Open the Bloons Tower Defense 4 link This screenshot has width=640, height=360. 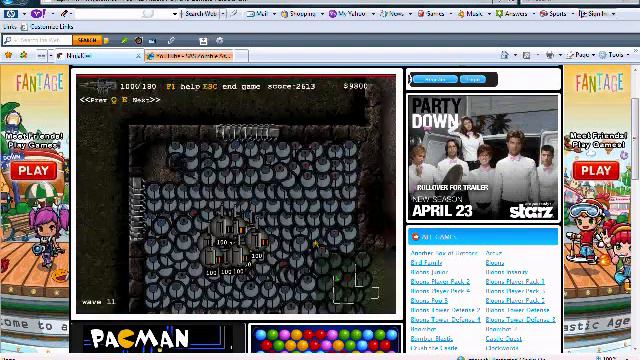click(445, 320)
